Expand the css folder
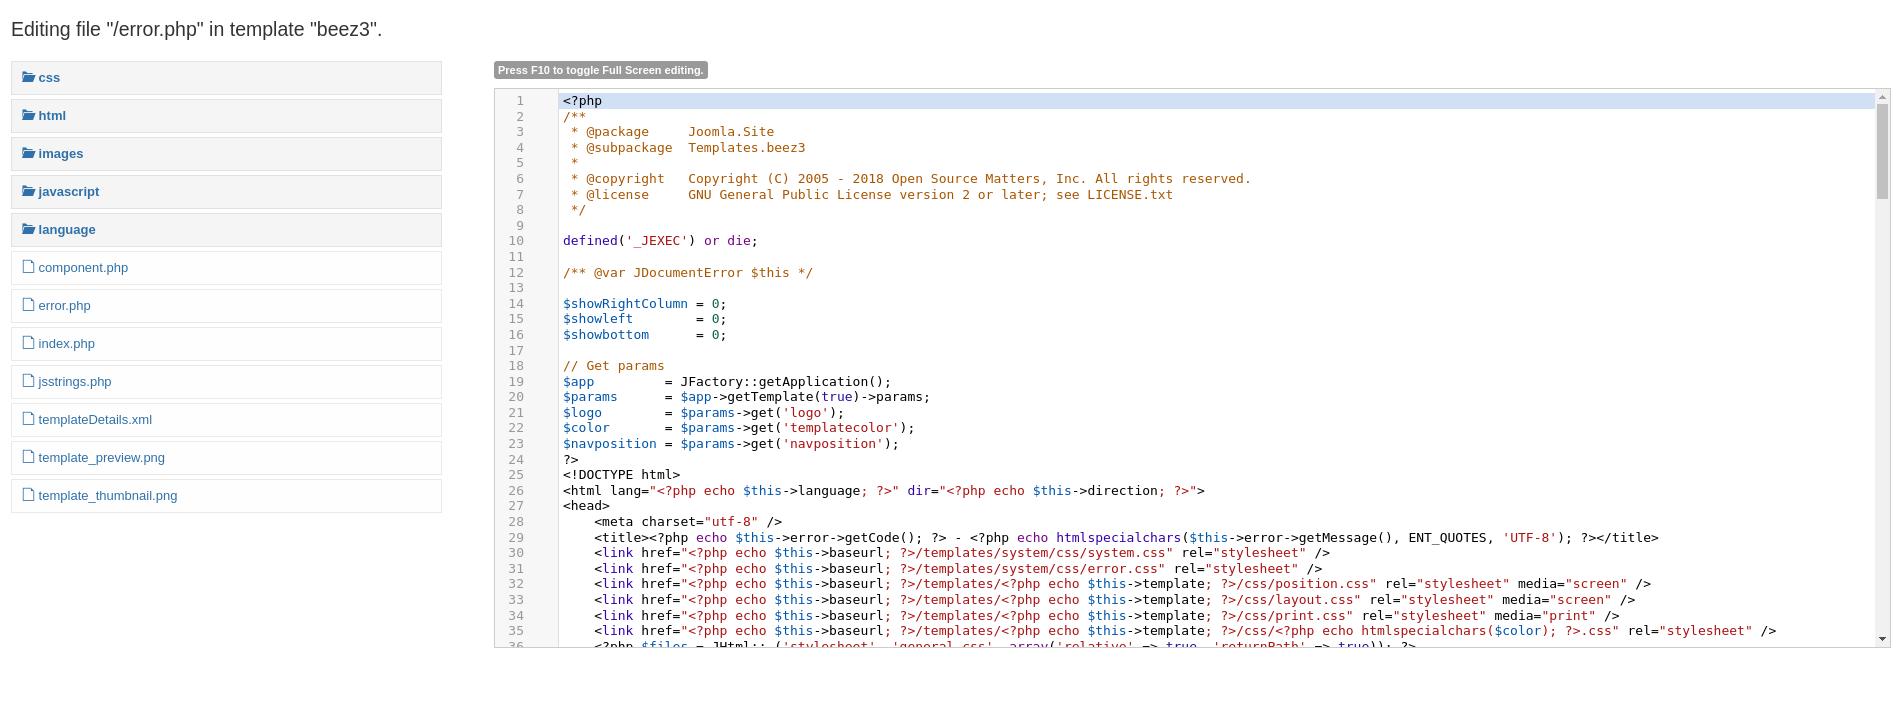Viewport: 1901px width, 715px height. pos(226,78)
